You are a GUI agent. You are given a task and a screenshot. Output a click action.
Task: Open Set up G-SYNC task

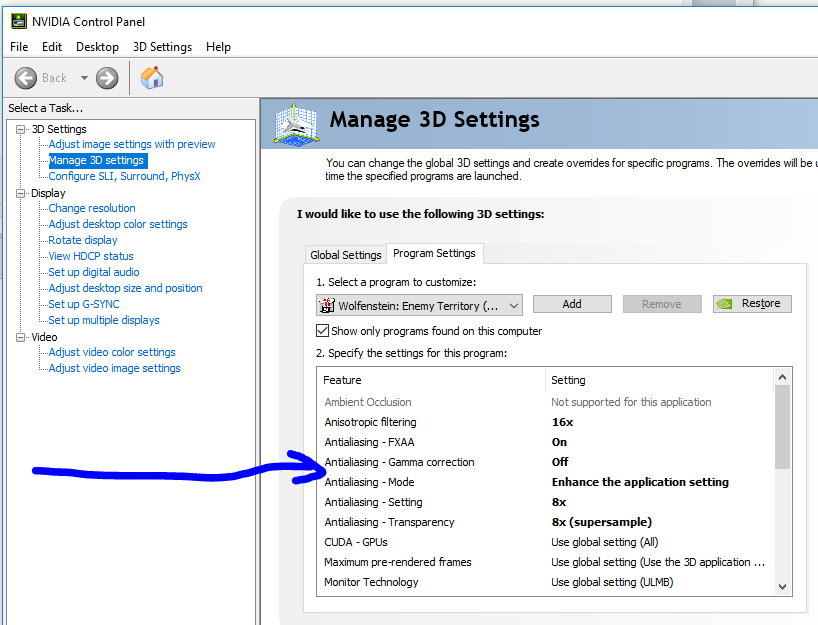pyautogui.click(x=83, y=304)
